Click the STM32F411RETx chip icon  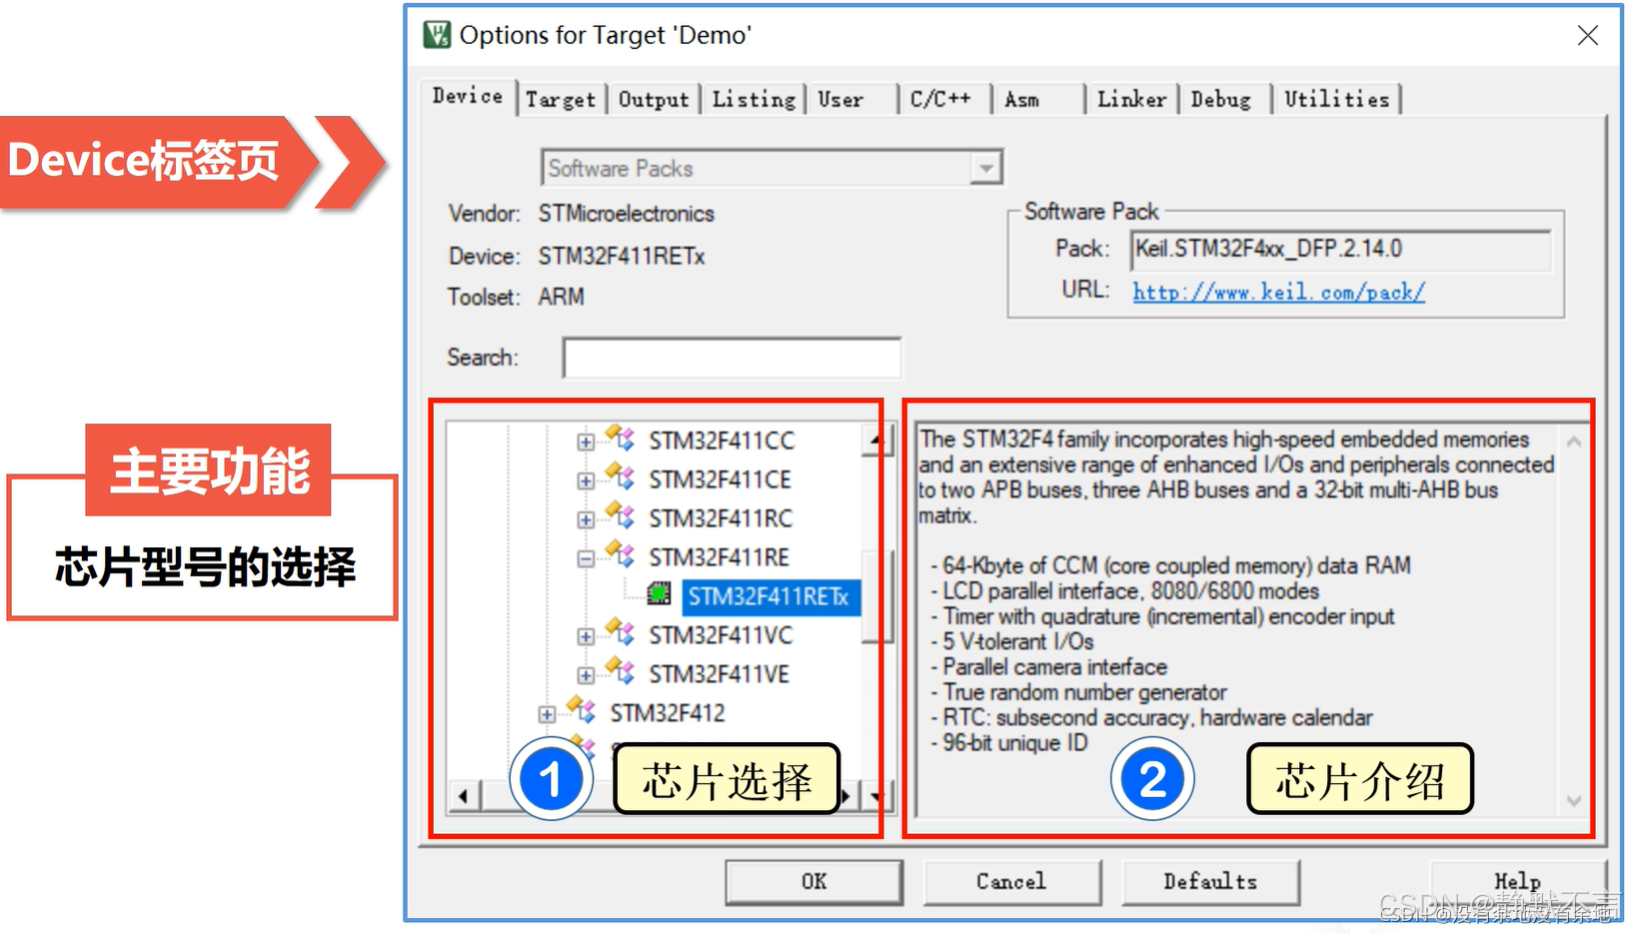pyautogui.click(x=659, y=594)
